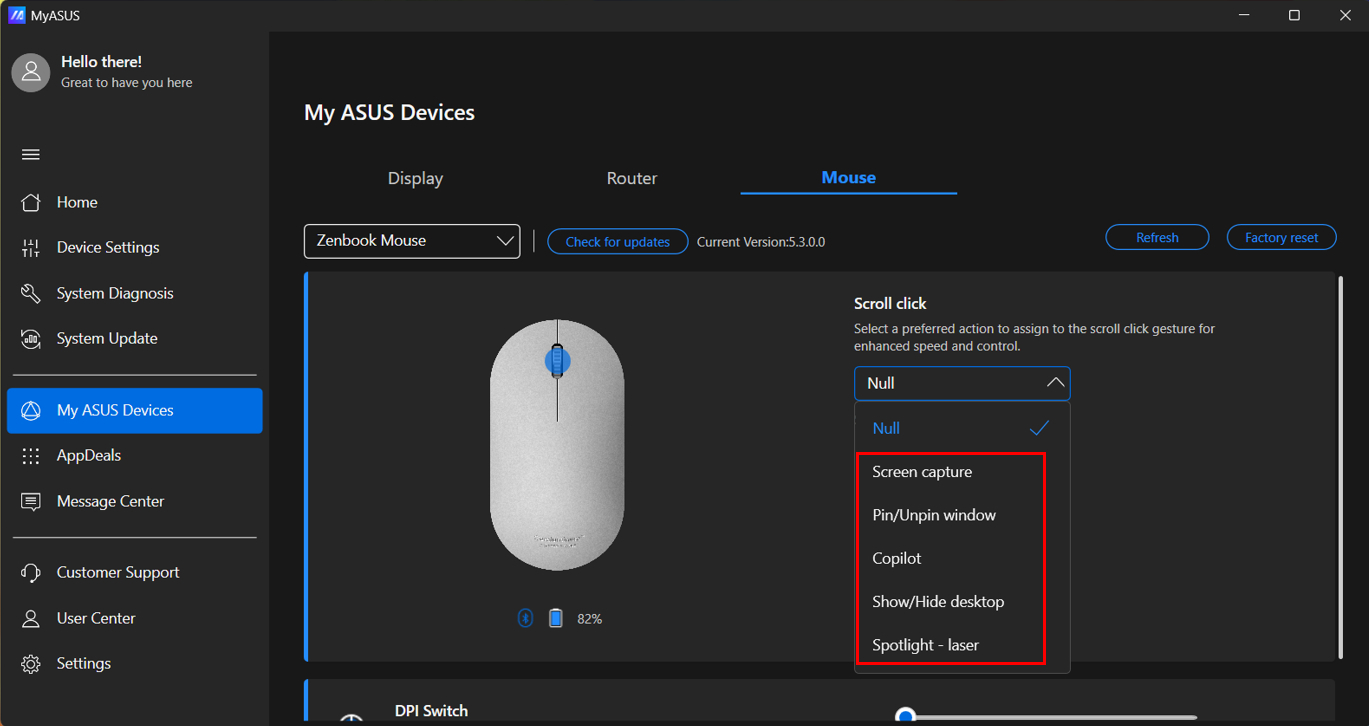Click the Zenbook mouse picture

[557, 445]
